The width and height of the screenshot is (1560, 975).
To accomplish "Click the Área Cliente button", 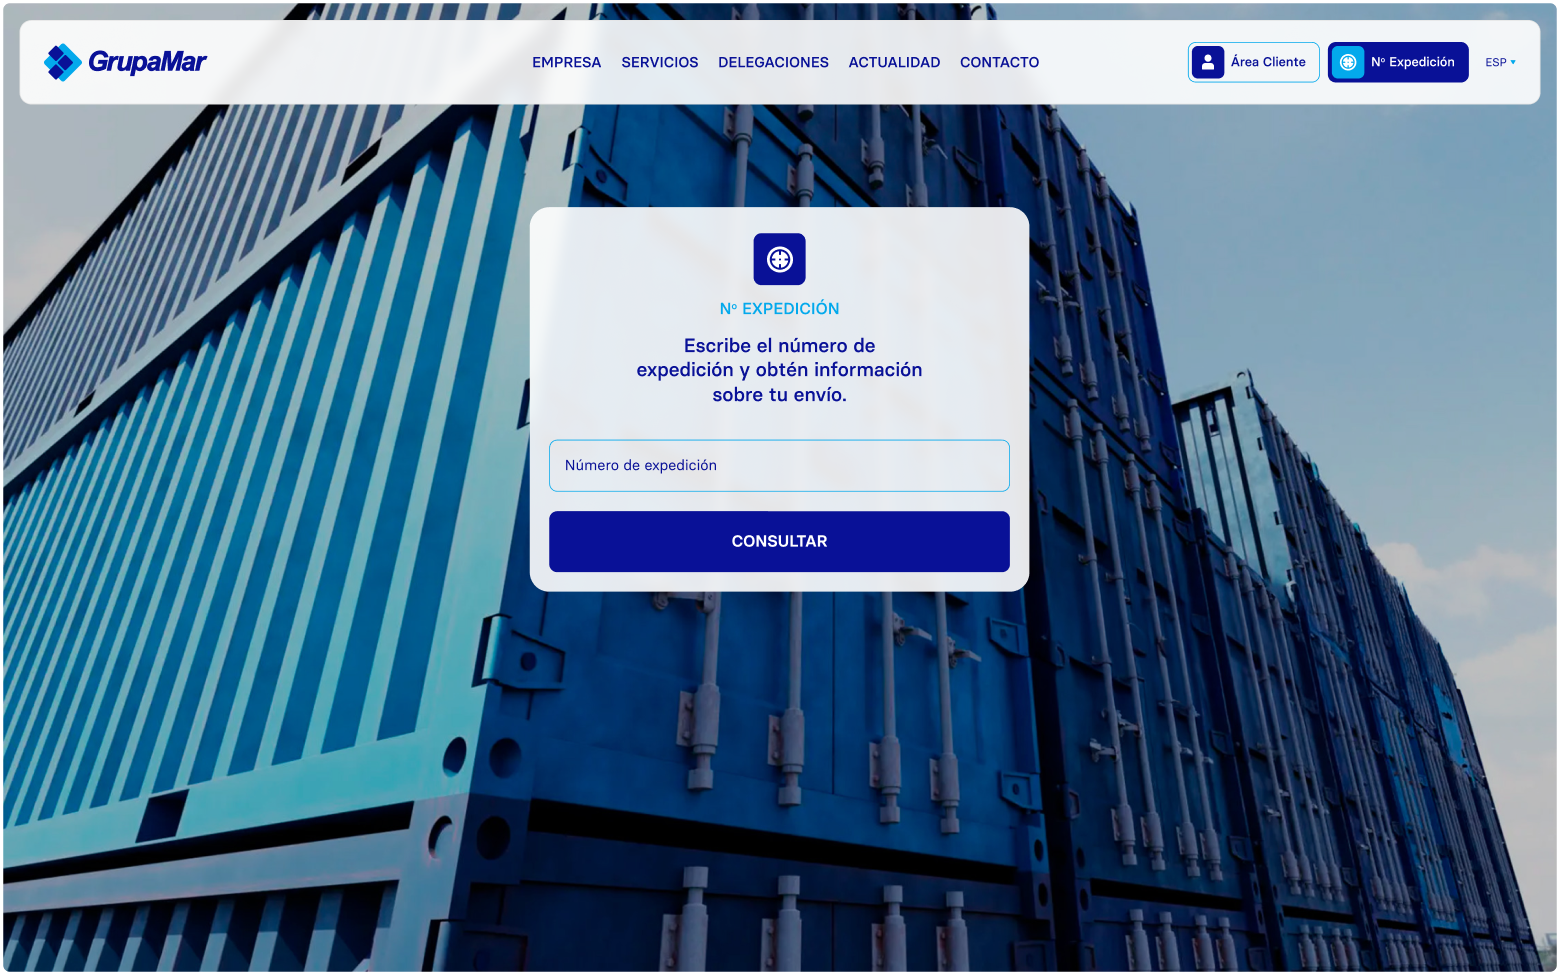I will [1253, 62].
